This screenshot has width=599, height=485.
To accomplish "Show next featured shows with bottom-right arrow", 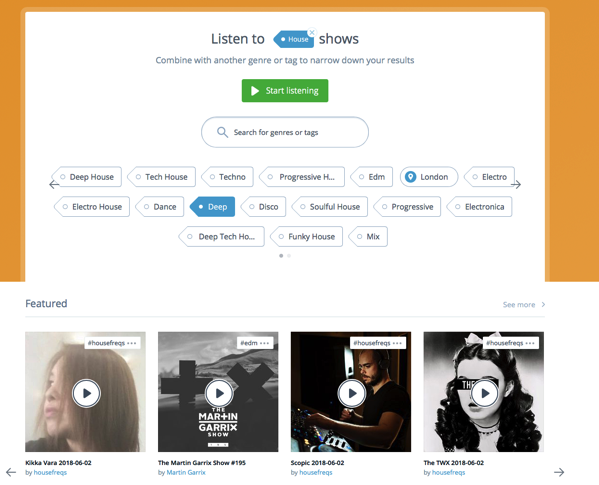I will click(559, 472).
